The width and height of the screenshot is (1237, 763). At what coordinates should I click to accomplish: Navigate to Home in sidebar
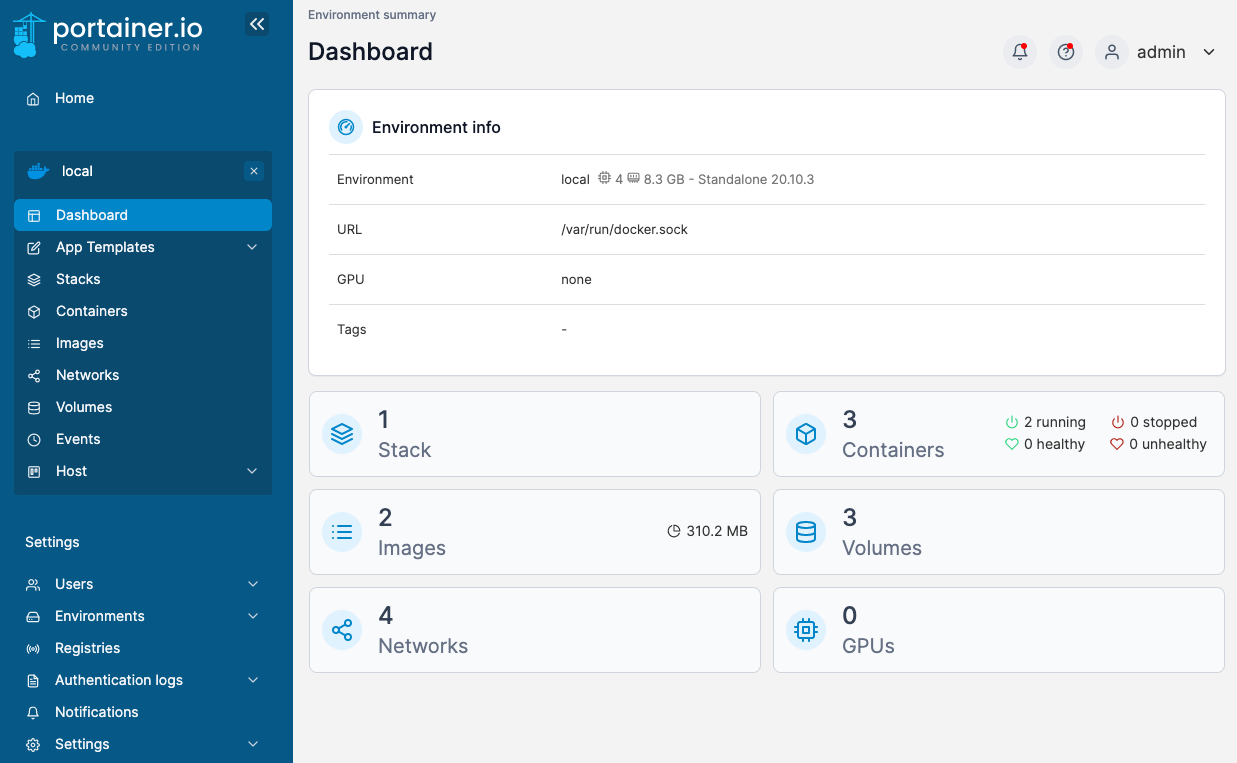click(x=74, y=98)
